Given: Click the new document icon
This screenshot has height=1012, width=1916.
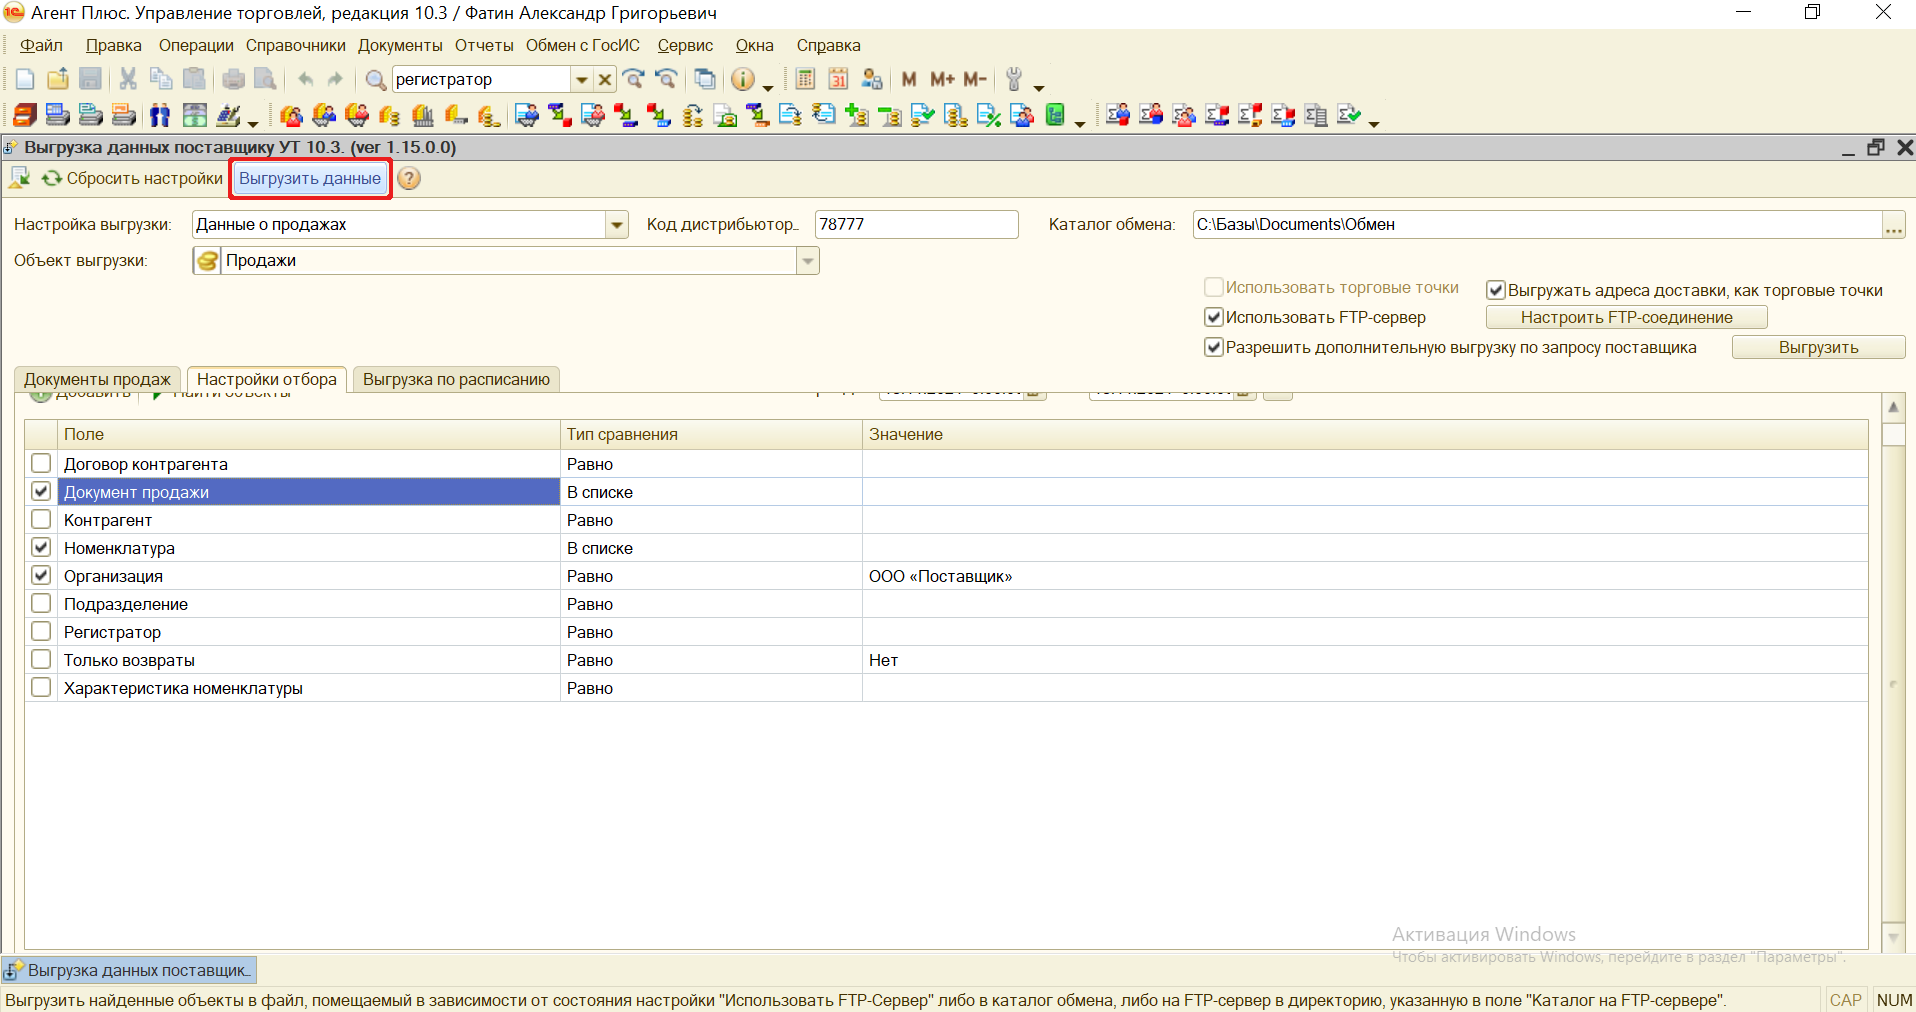Looking at the screenshot, I should pos(25,79).
